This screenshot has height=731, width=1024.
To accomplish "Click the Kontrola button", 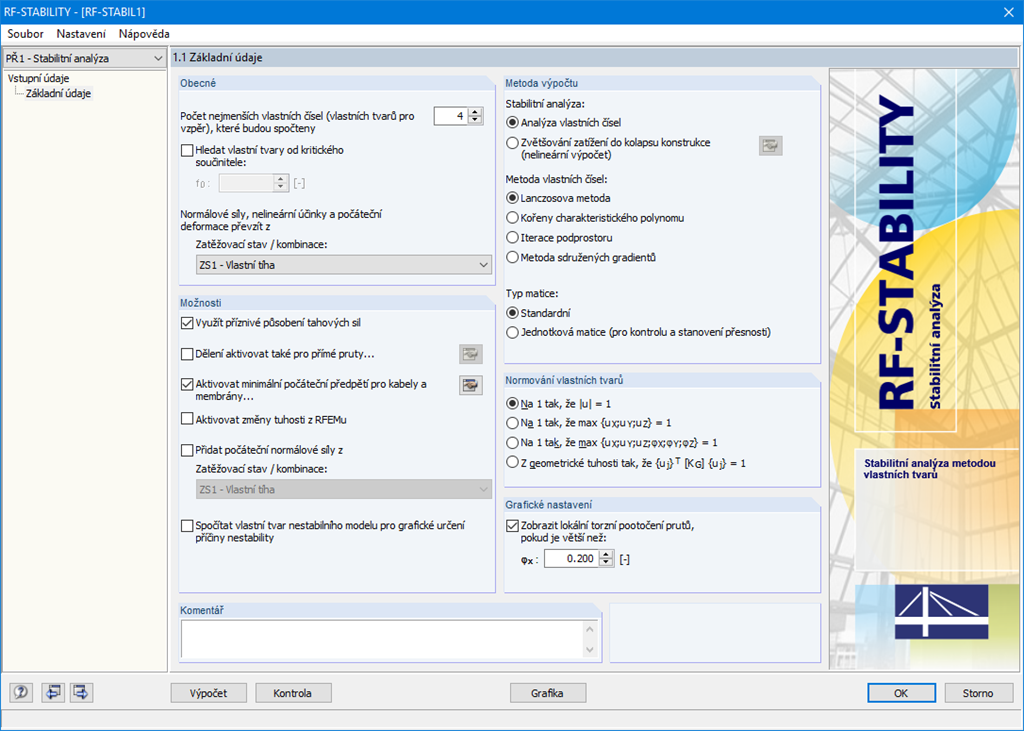I will click(293, 693).
